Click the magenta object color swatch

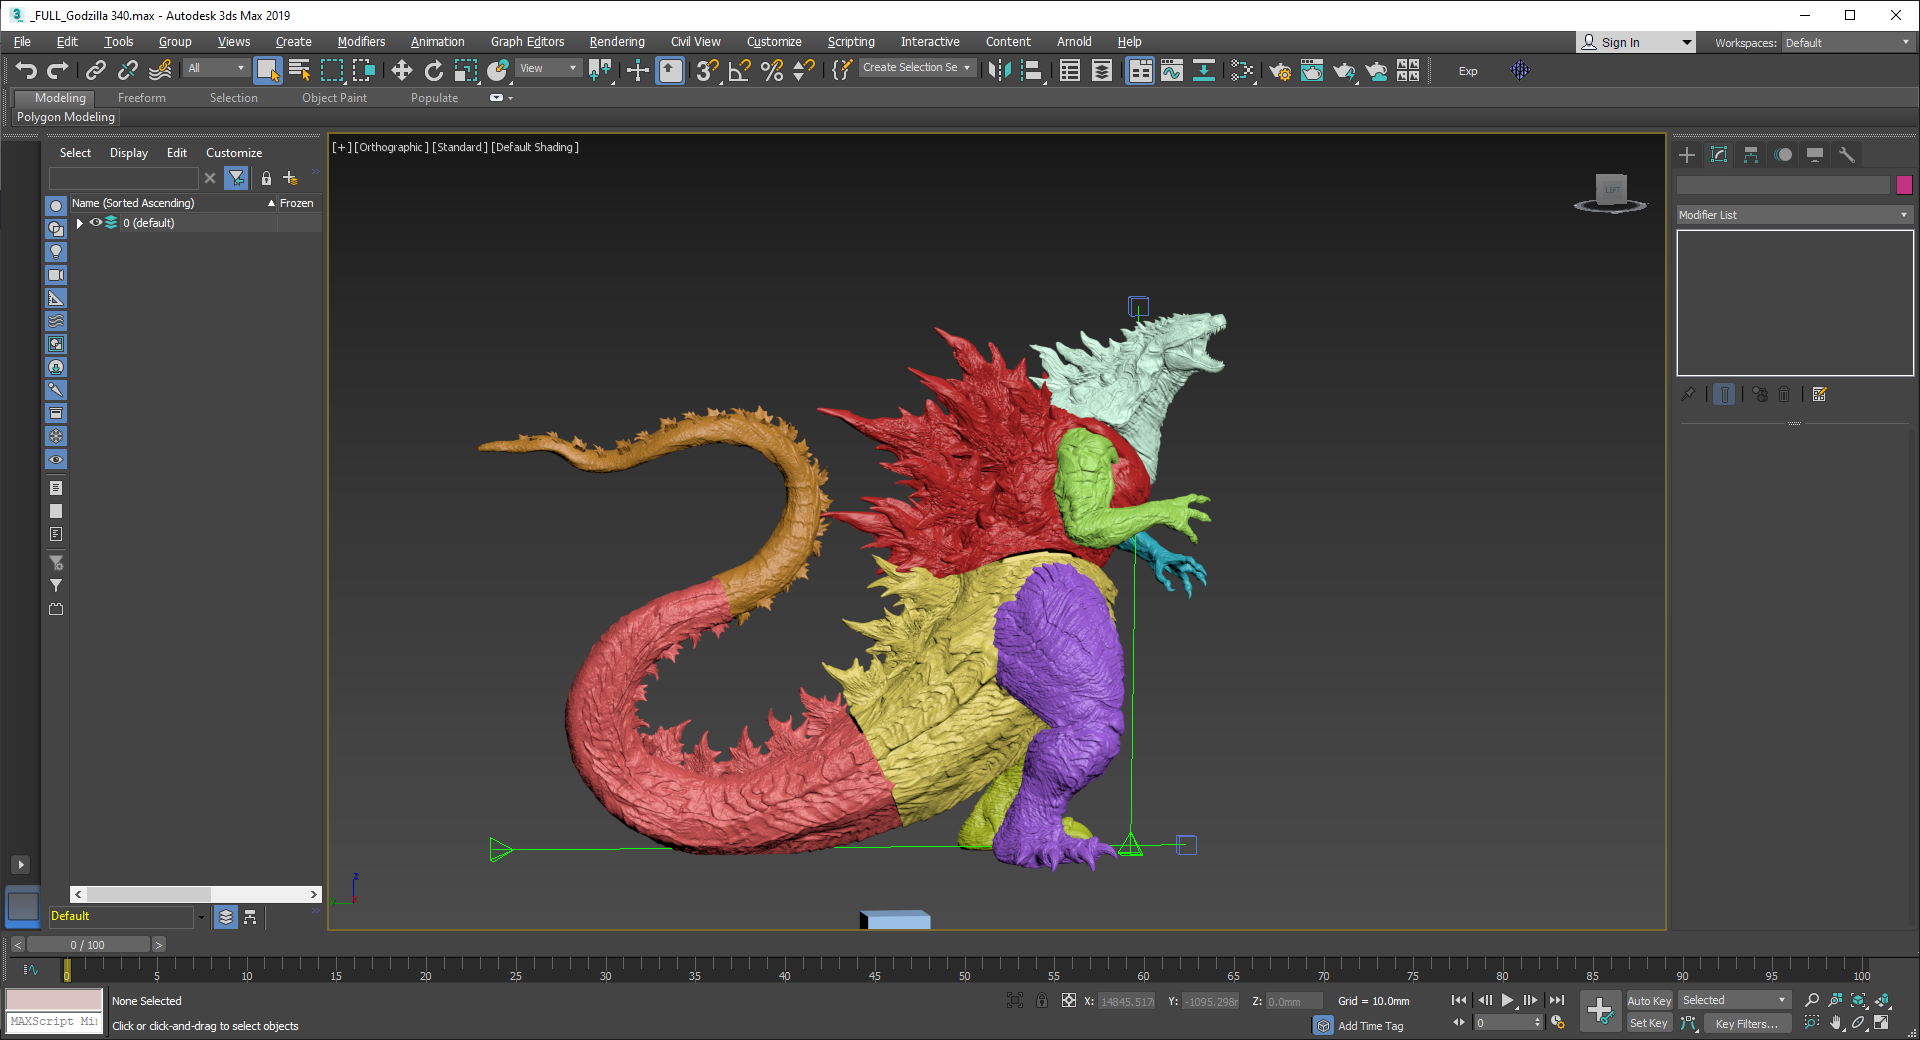coord(1904,185)
